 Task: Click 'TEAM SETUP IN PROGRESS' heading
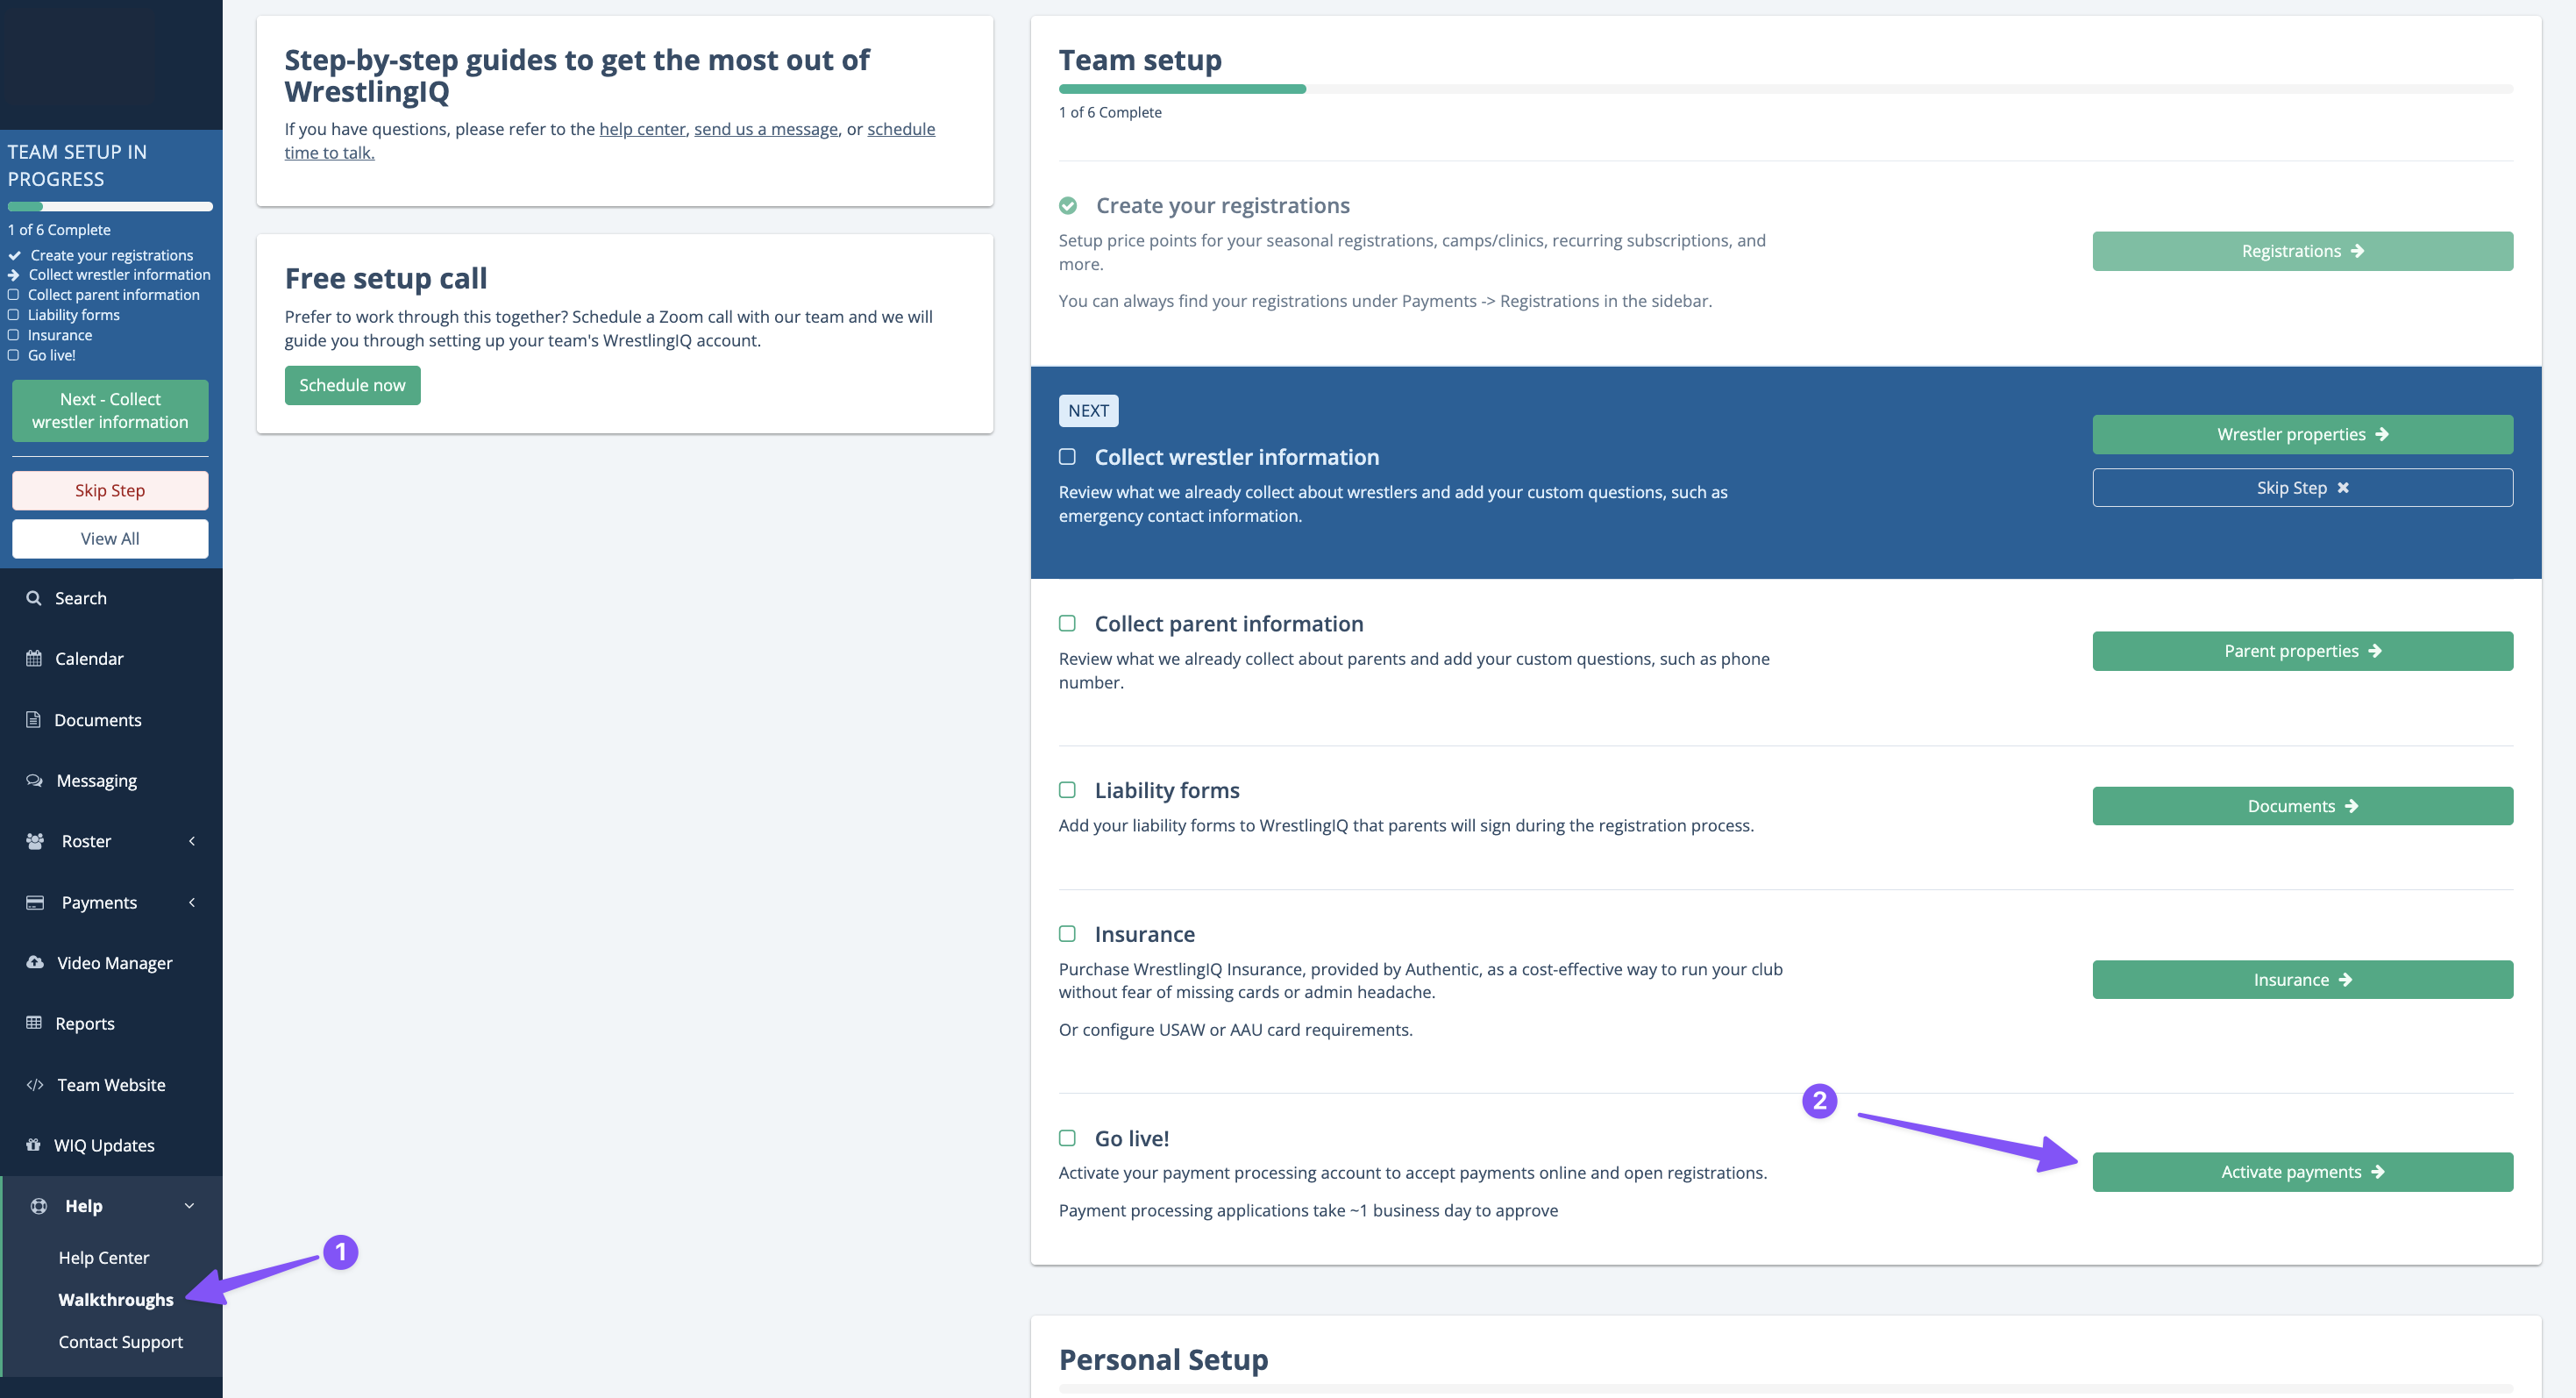[x=78, y=165]
